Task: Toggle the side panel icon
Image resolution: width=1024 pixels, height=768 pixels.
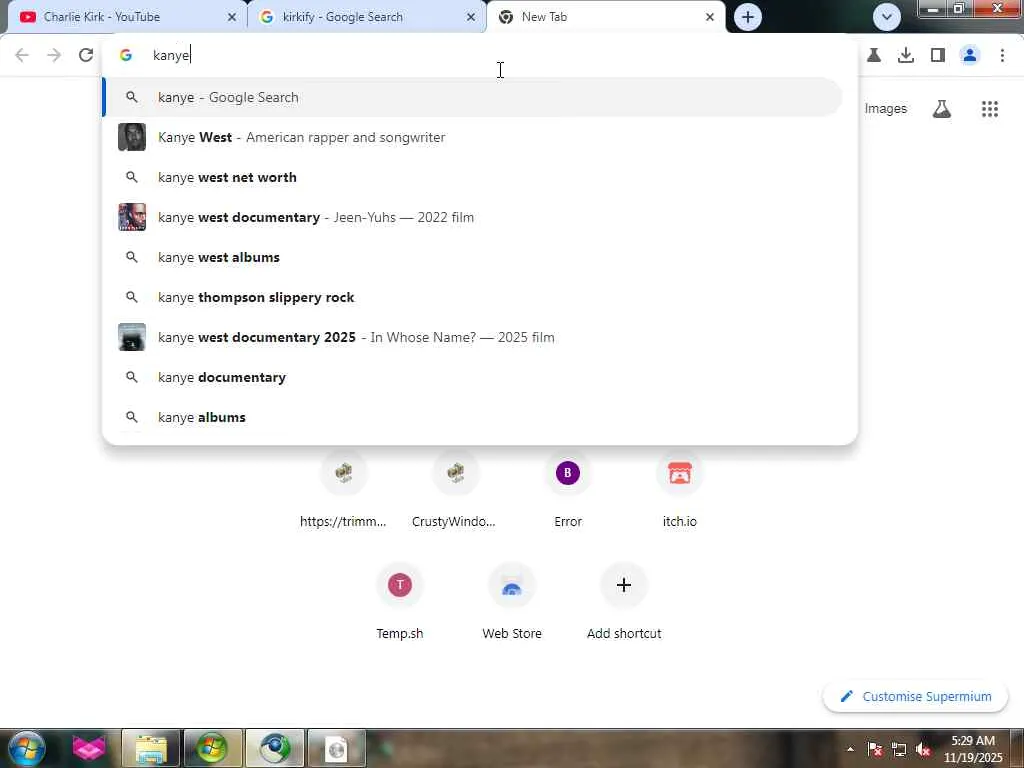Action: tap(938, 55)
